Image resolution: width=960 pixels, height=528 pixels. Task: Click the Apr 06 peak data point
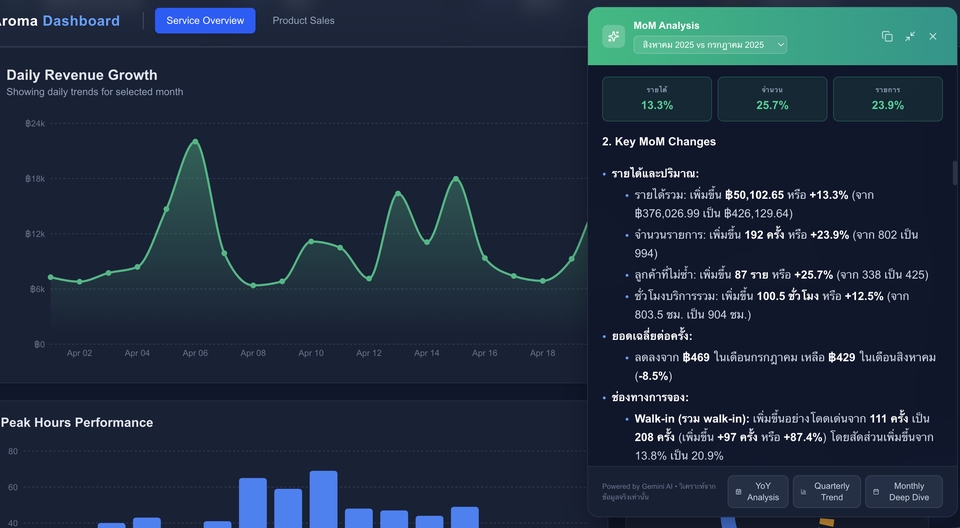point(195,141)
